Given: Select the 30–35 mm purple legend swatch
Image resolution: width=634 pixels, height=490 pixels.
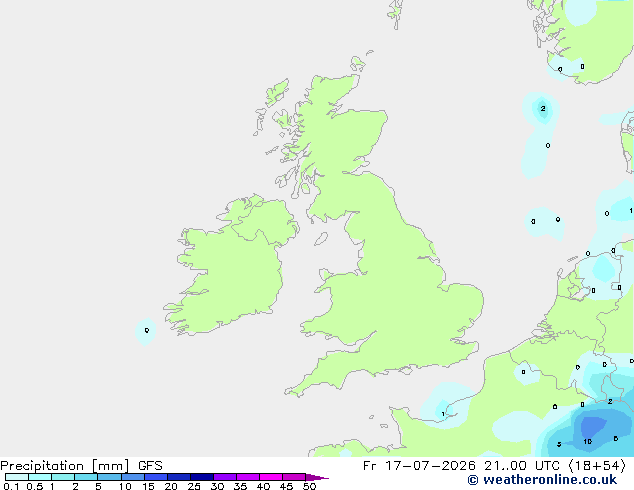Looking at the screenshot, I should [225, 477].
